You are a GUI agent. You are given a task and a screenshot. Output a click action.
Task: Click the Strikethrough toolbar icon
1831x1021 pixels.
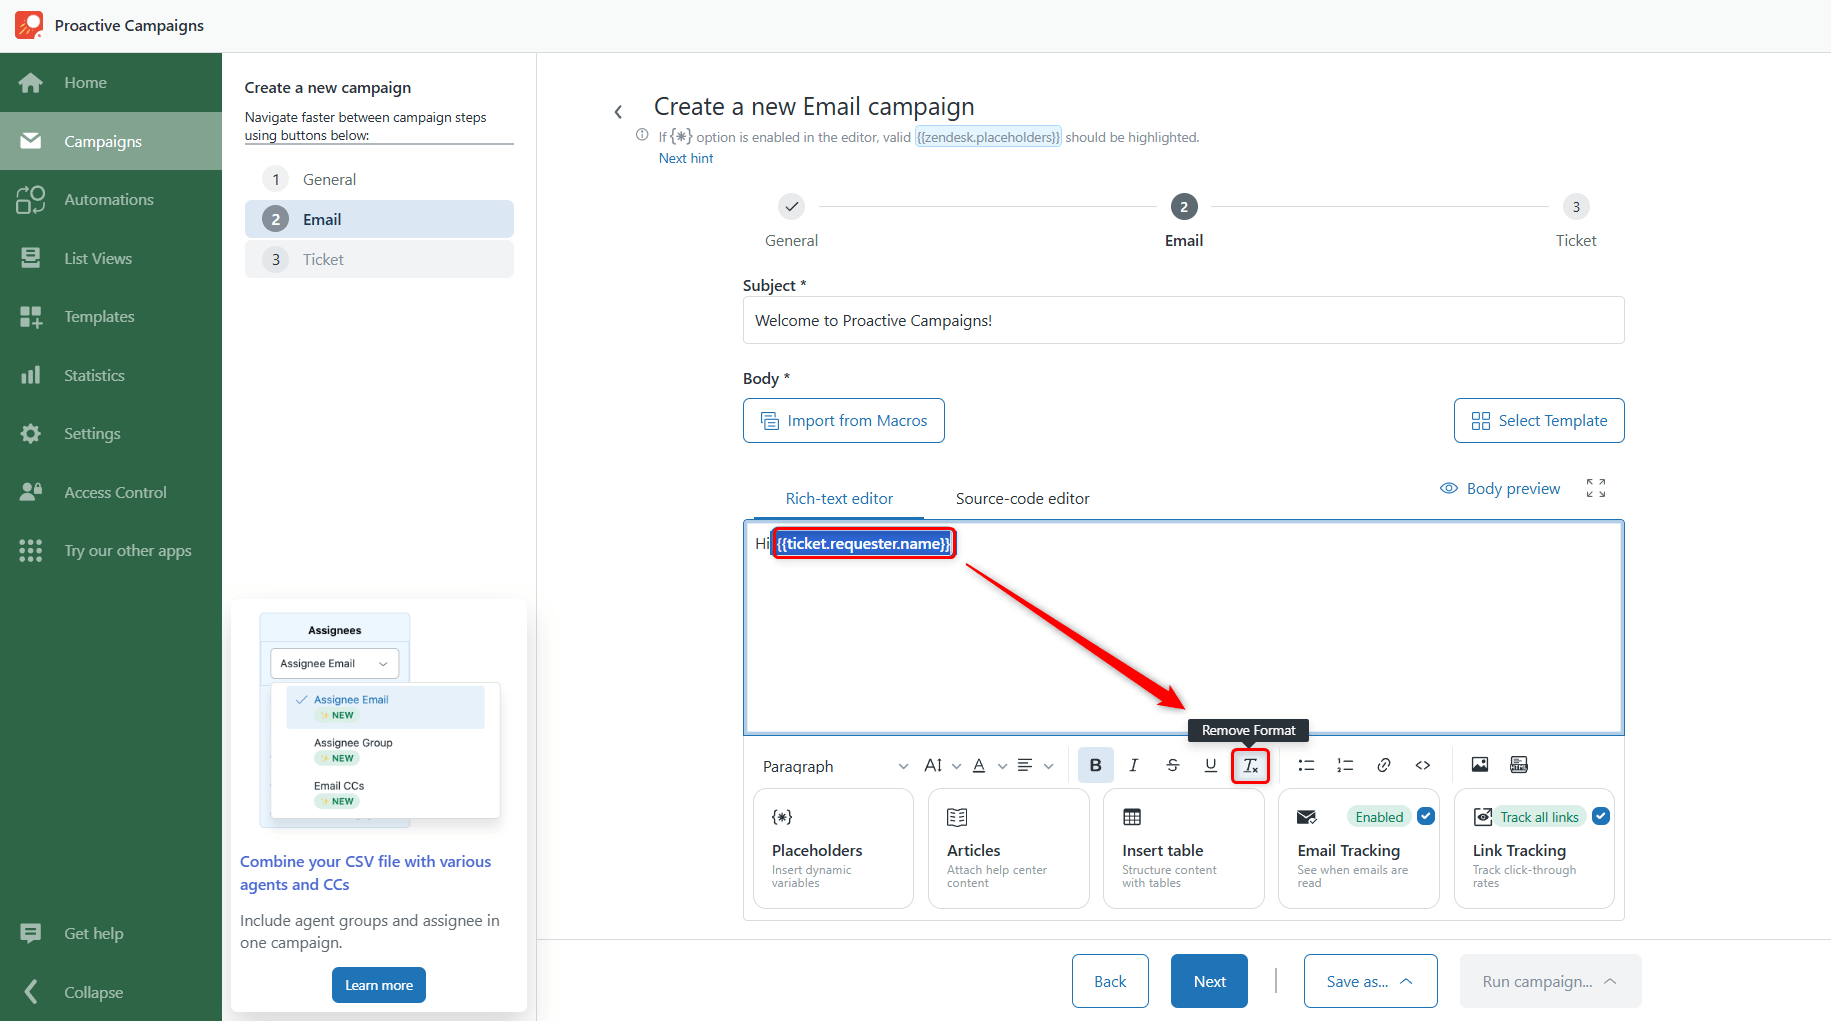(1173, 765)
